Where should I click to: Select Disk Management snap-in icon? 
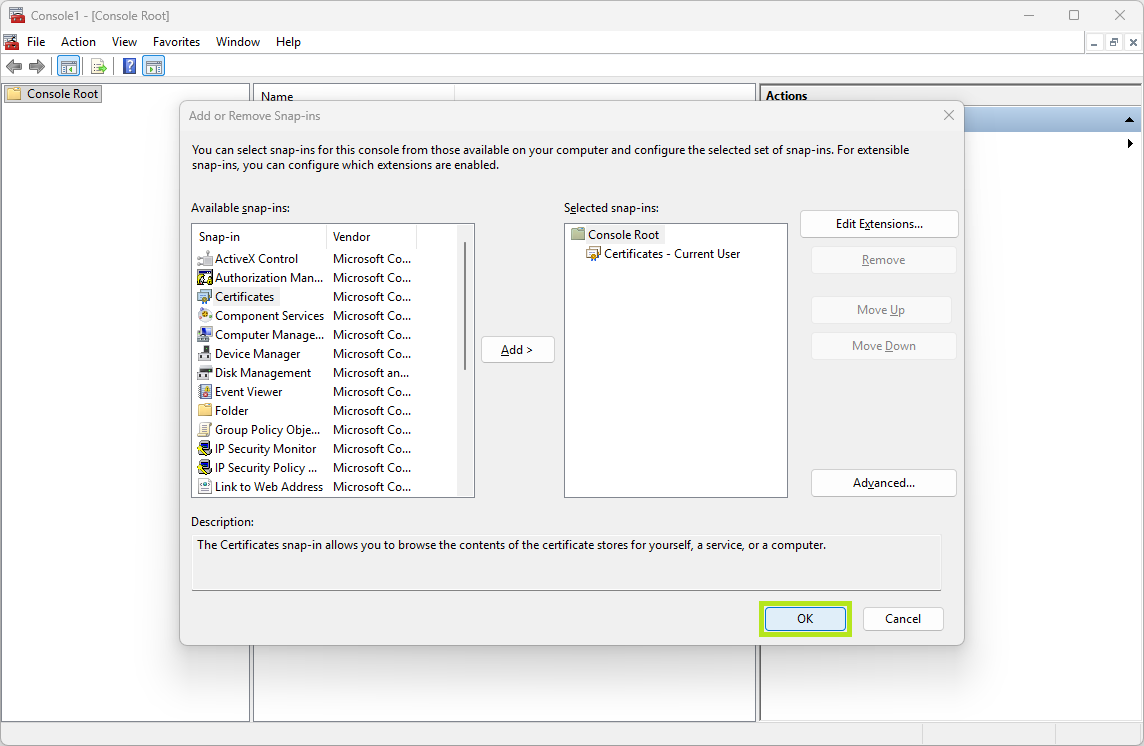click(x=205, y=372)
